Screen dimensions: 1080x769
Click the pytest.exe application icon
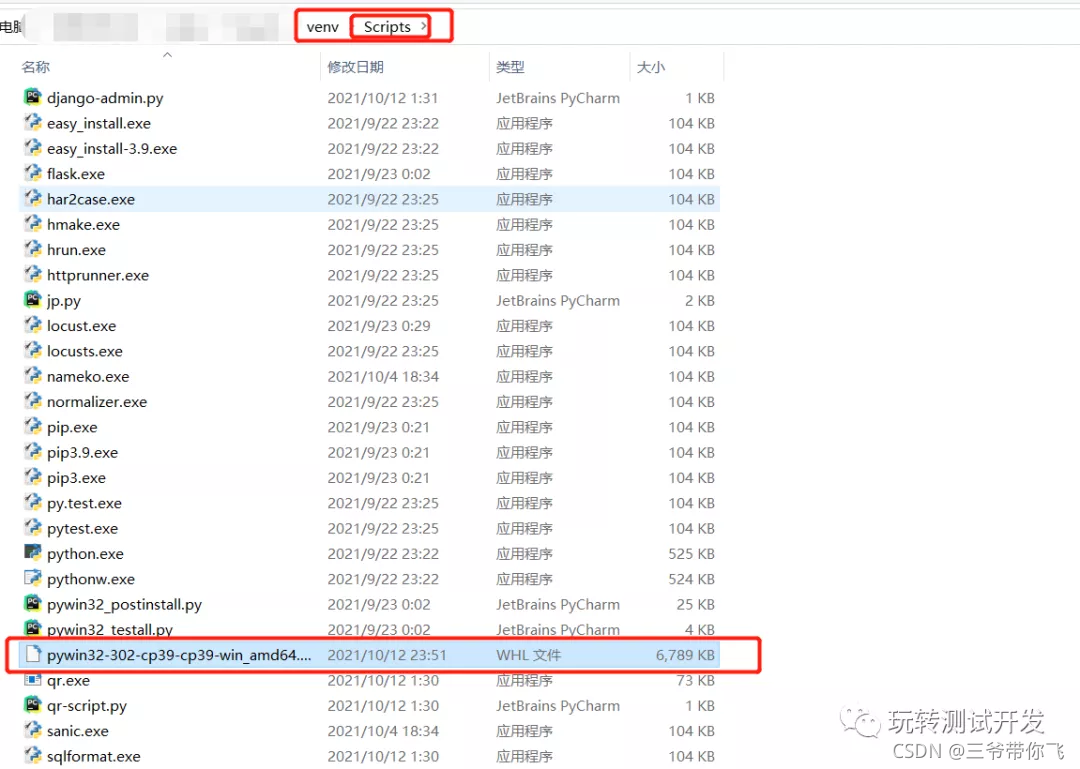tap(32, 528)
